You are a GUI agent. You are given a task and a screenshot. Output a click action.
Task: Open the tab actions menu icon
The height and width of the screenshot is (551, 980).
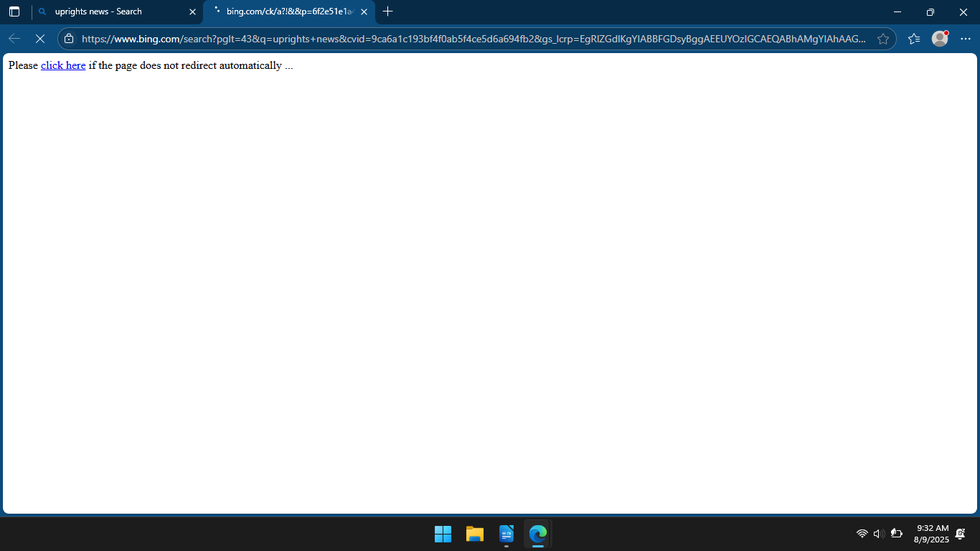pyautogui.click(x=14, y=11)
